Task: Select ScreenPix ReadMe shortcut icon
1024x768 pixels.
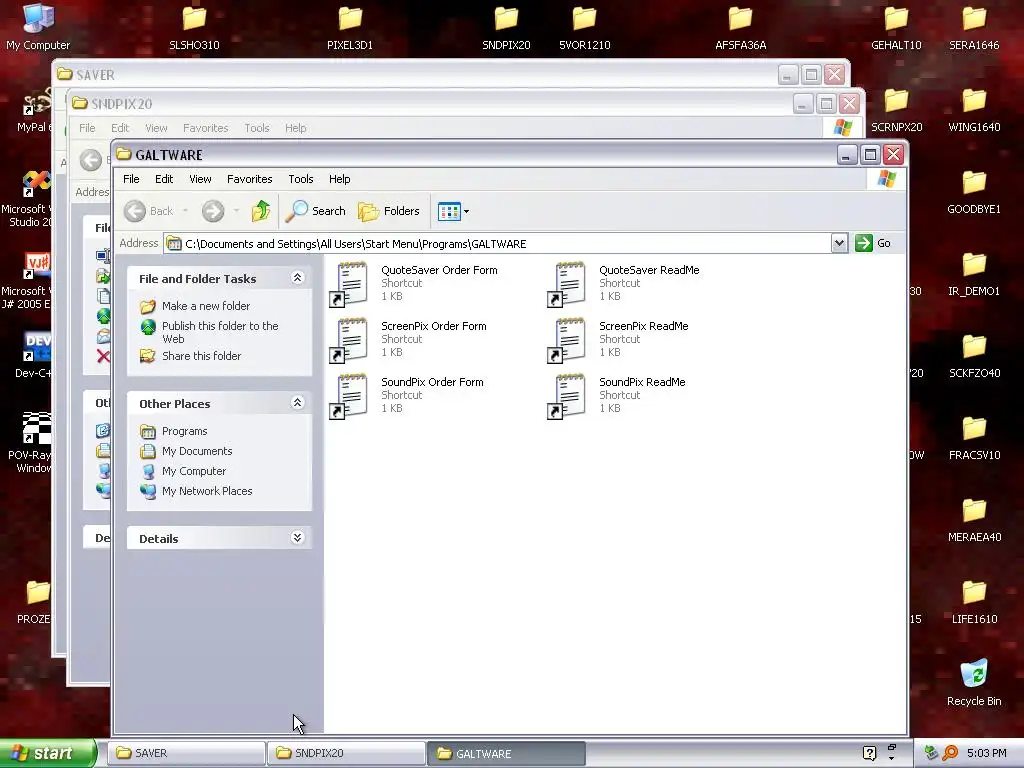Action: pos(566,340)
